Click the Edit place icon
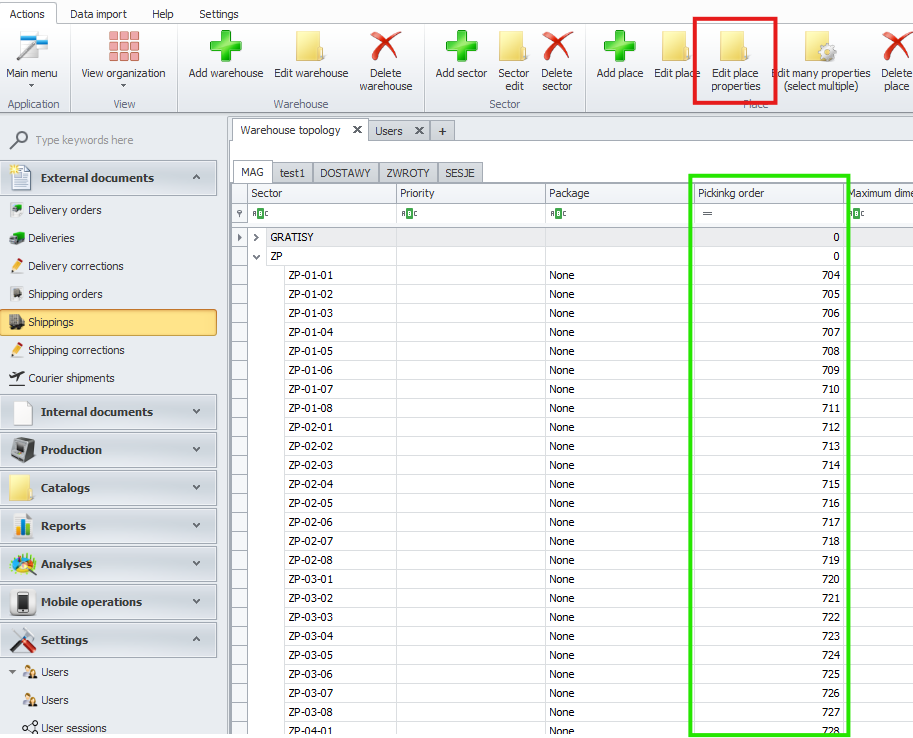Screen dimensions: 913x738 pos(676,47)
